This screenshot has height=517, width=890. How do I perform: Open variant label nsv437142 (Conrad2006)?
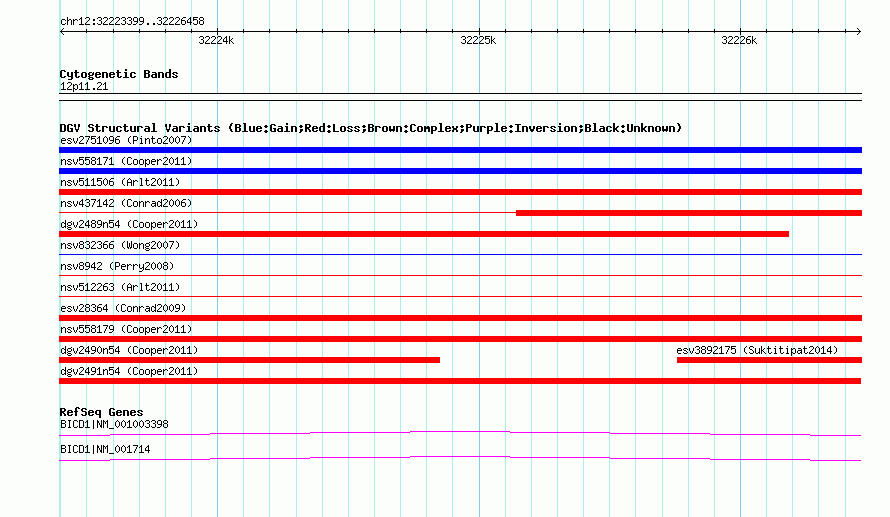point(126,203)
